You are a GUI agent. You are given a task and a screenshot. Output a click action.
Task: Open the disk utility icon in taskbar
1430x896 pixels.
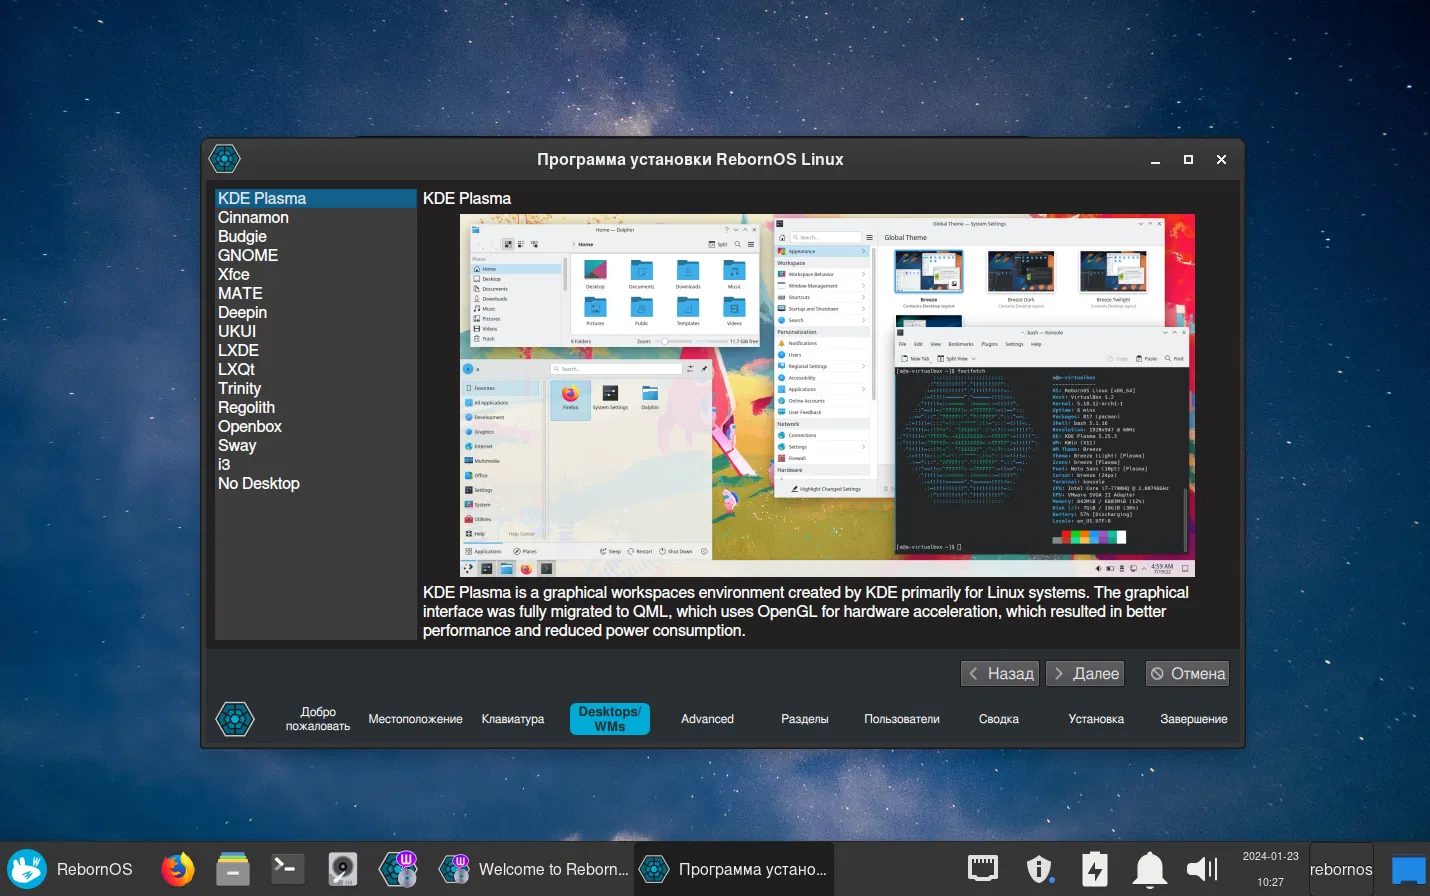[343, 869]
